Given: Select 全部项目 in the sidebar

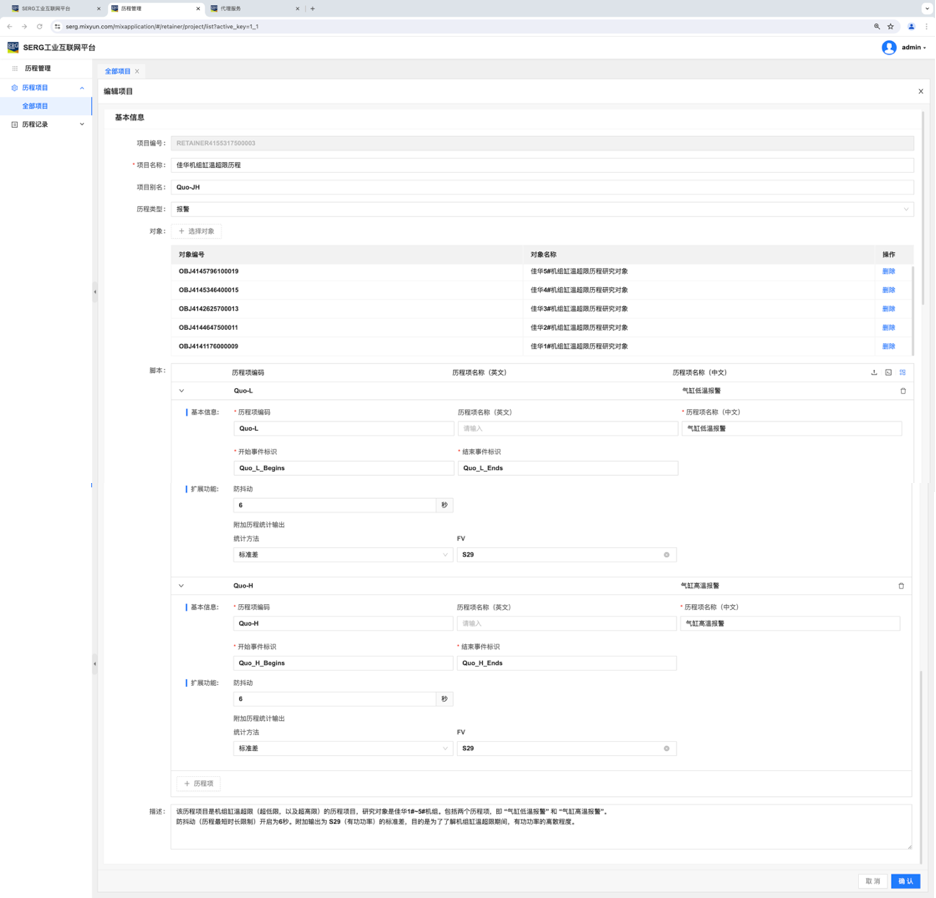Looking at the screenshot, I should click(x=35, y=106).
